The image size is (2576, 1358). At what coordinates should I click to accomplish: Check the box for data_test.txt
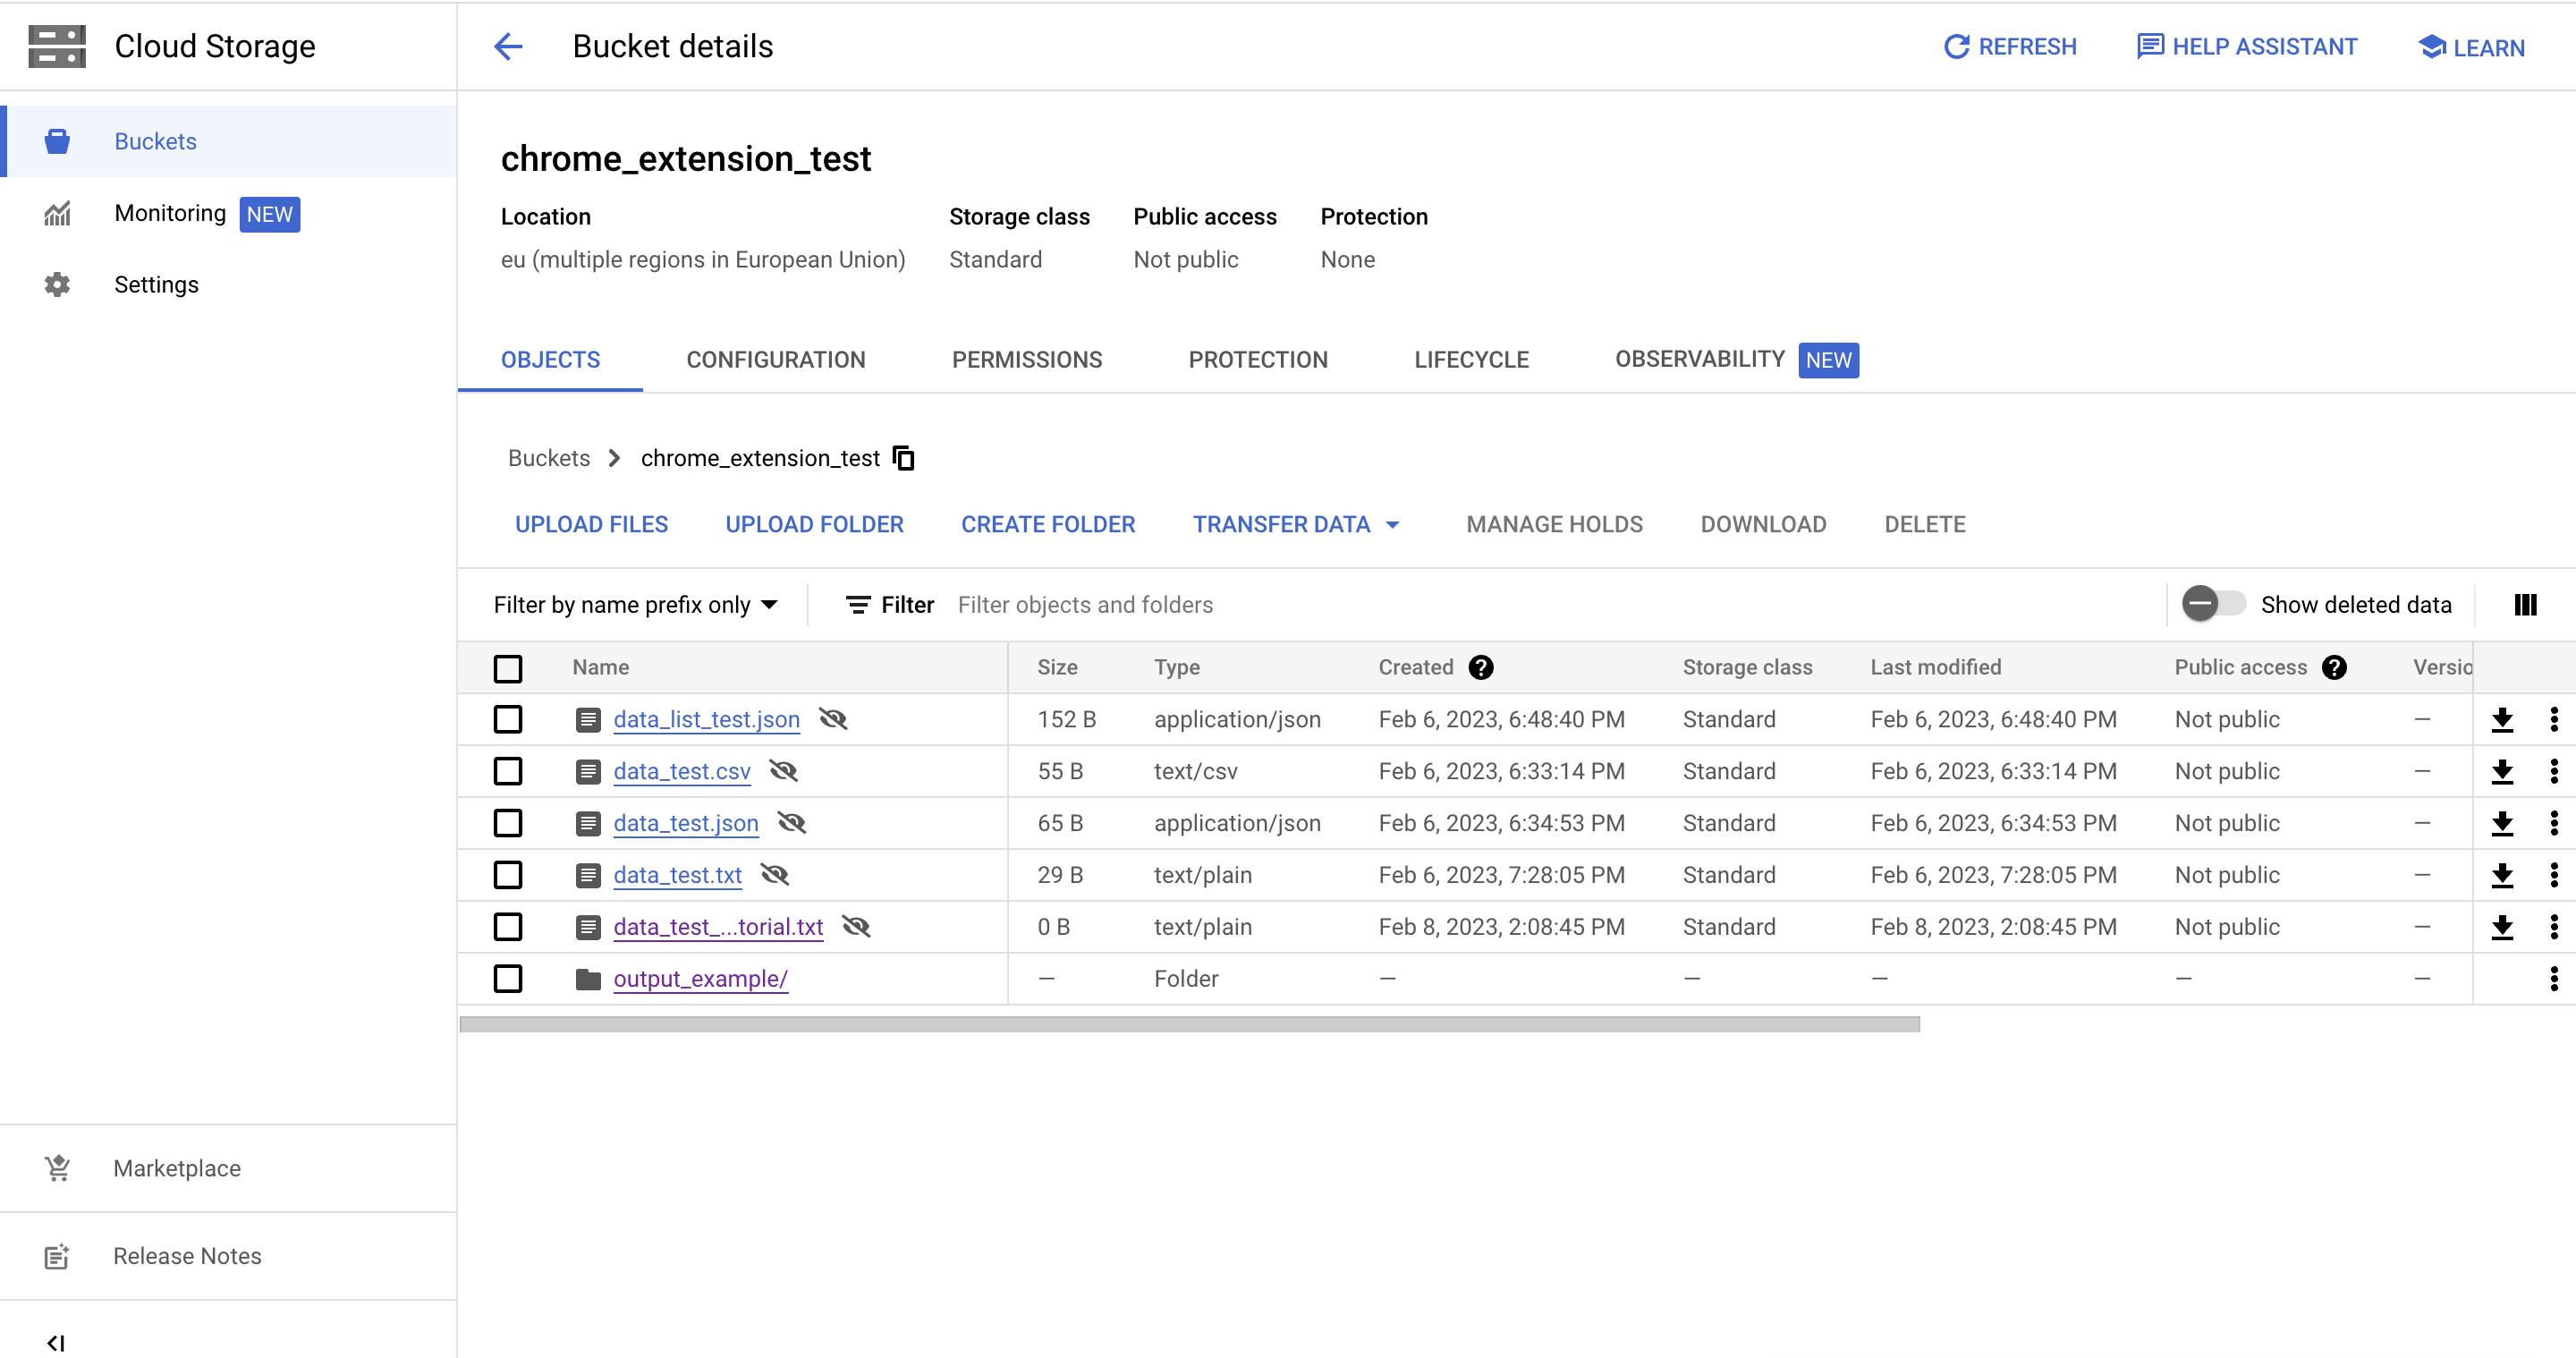coord(508,876)
